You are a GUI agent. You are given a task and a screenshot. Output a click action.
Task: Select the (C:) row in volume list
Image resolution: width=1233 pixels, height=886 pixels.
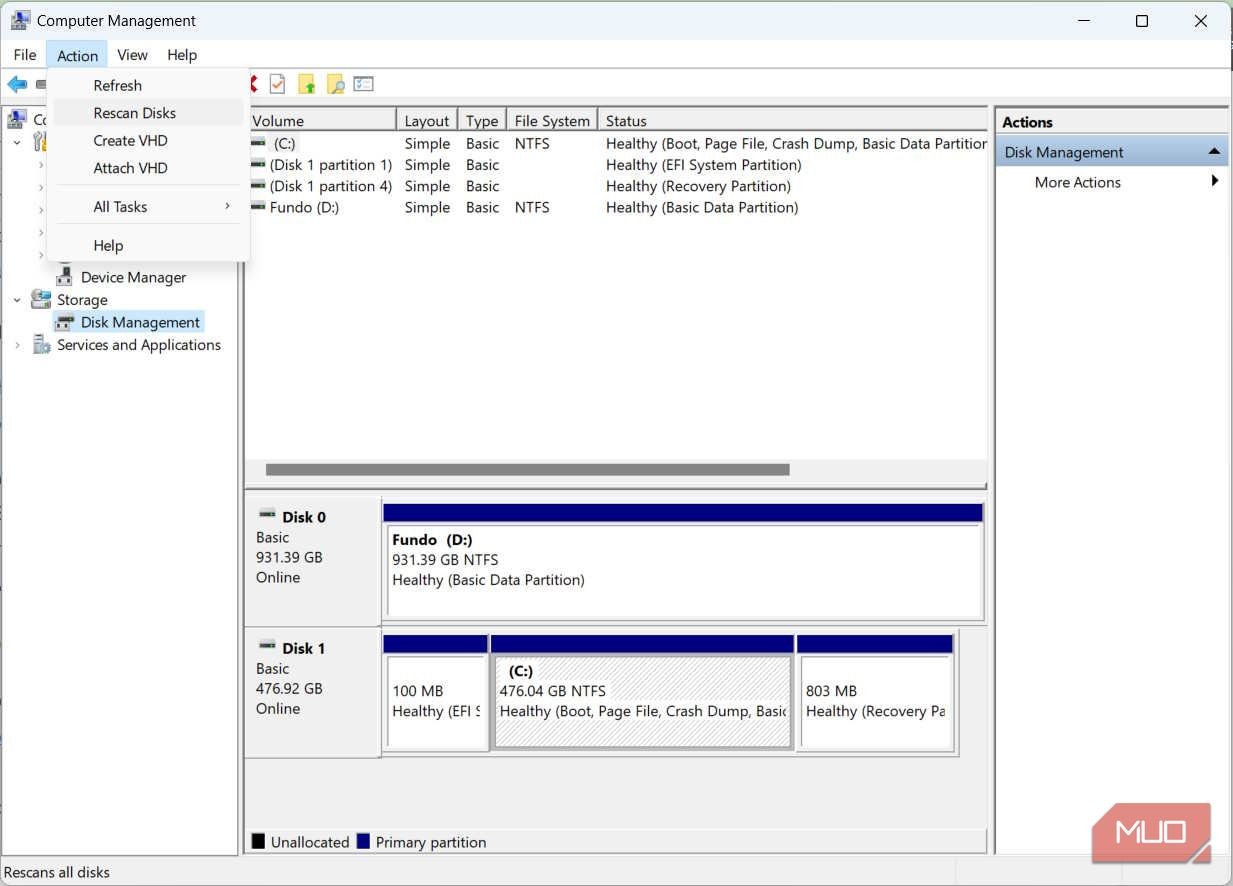coord(617,143)
